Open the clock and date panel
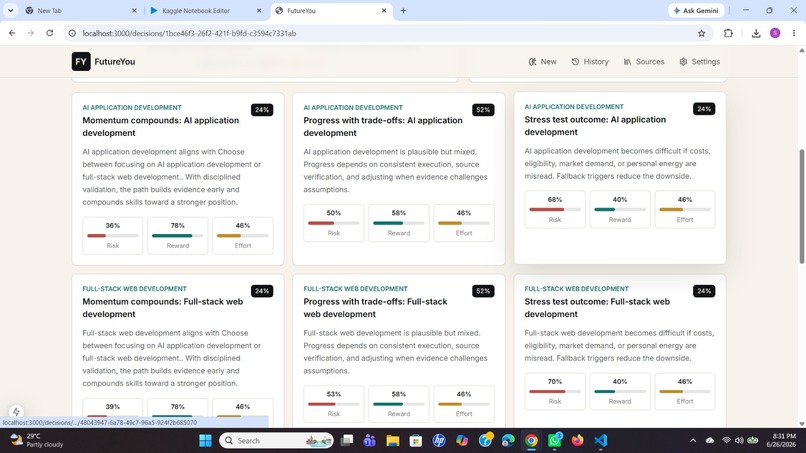 tap(781, 441)
